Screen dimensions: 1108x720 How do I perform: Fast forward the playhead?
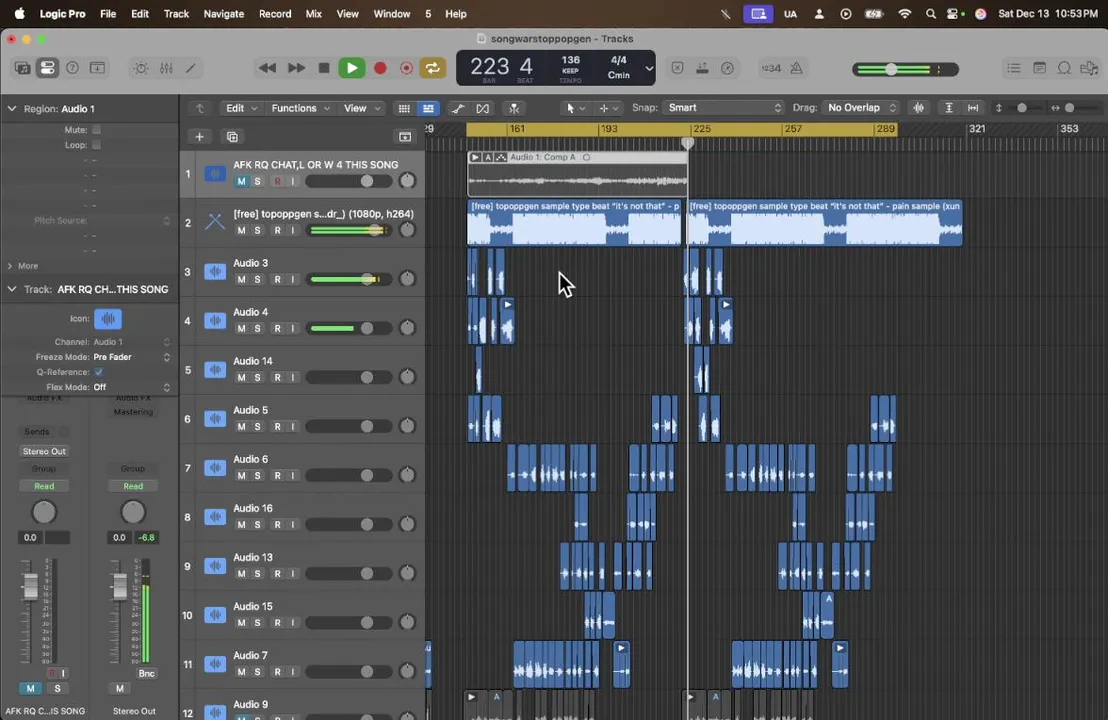[x=296, y=69]
